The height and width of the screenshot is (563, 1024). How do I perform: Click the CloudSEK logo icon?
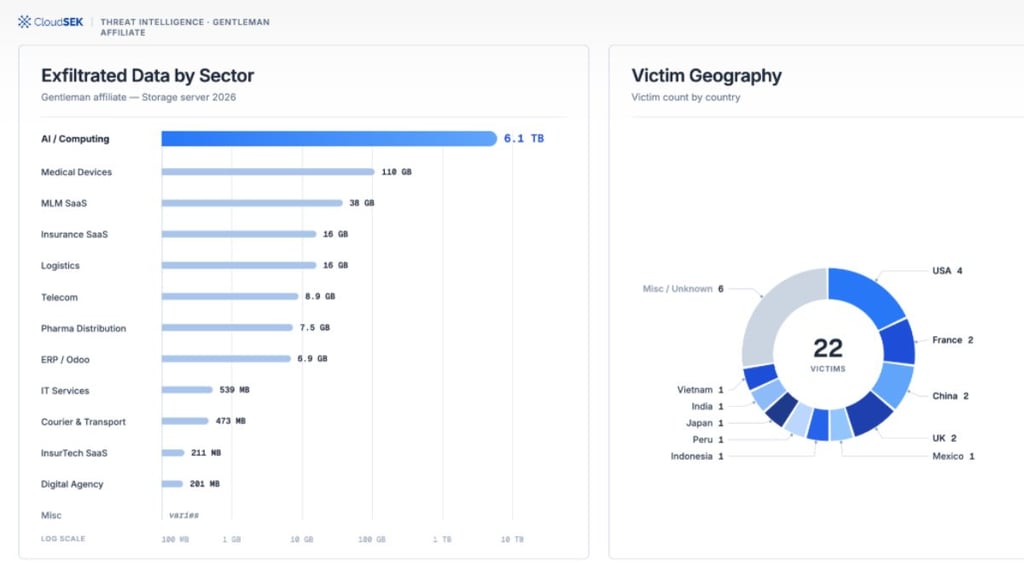(x=24, y=22)
